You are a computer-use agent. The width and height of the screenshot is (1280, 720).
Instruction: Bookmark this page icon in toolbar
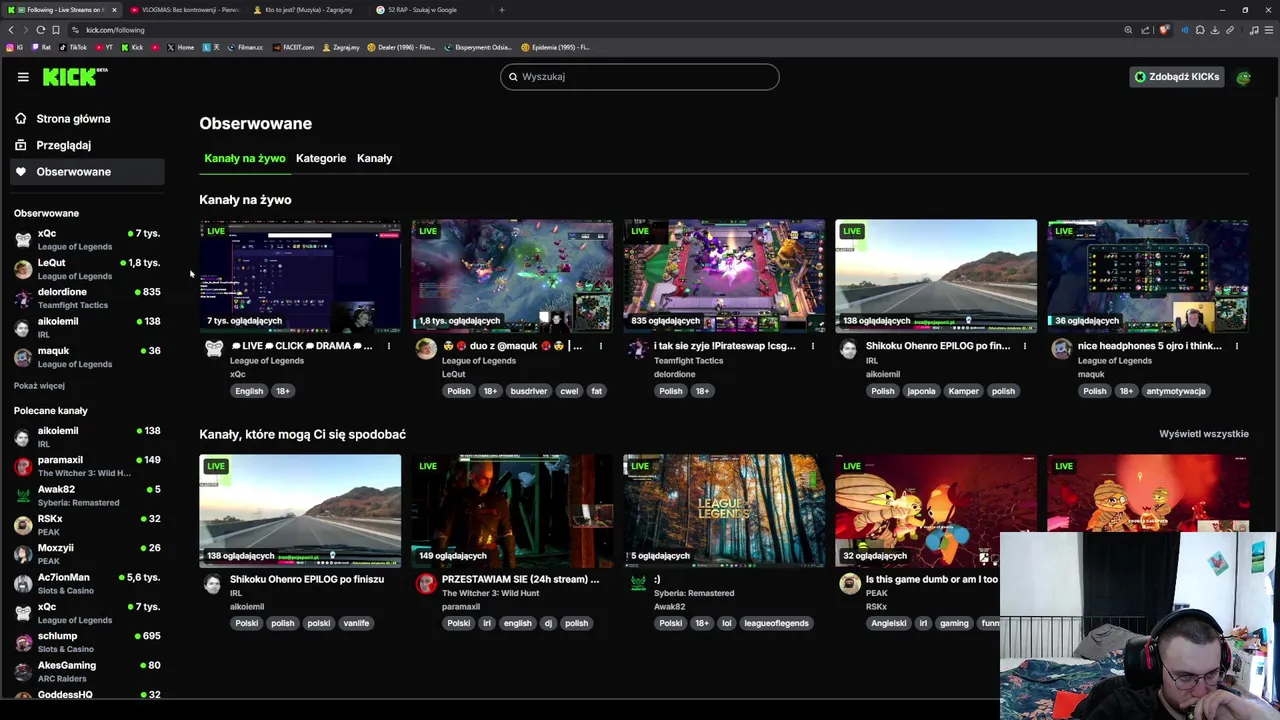coord(55,30)
